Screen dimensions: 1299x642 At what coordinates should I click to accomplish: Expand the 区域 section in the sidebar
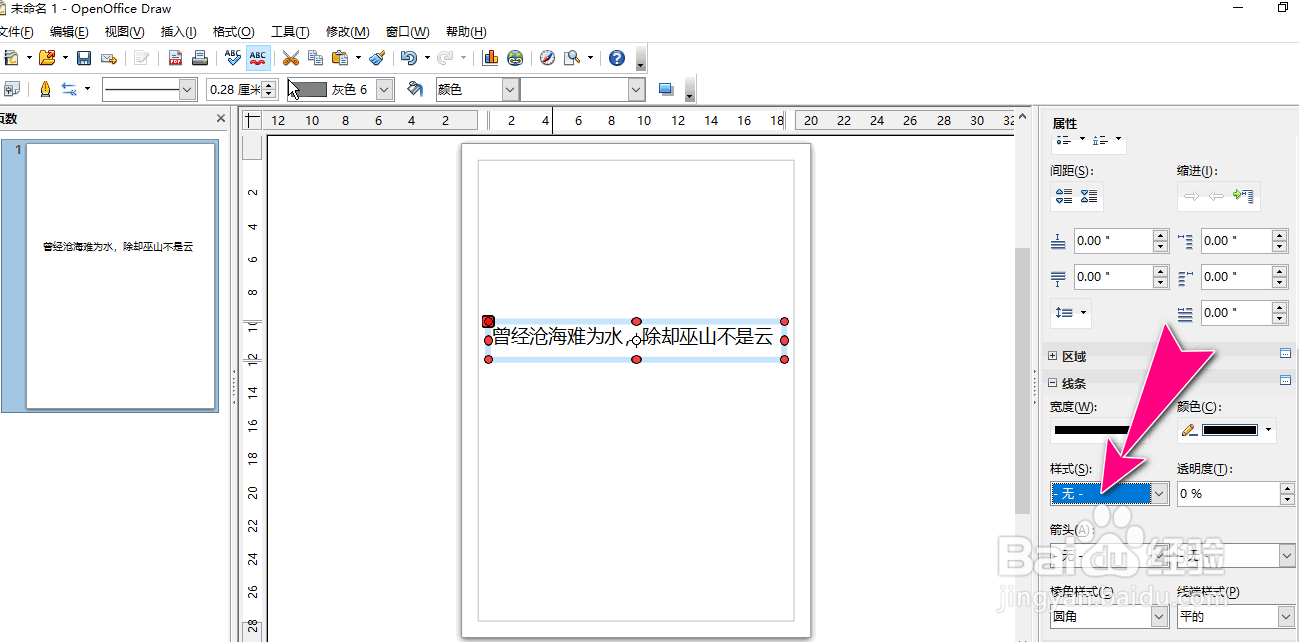point(1050,355)
